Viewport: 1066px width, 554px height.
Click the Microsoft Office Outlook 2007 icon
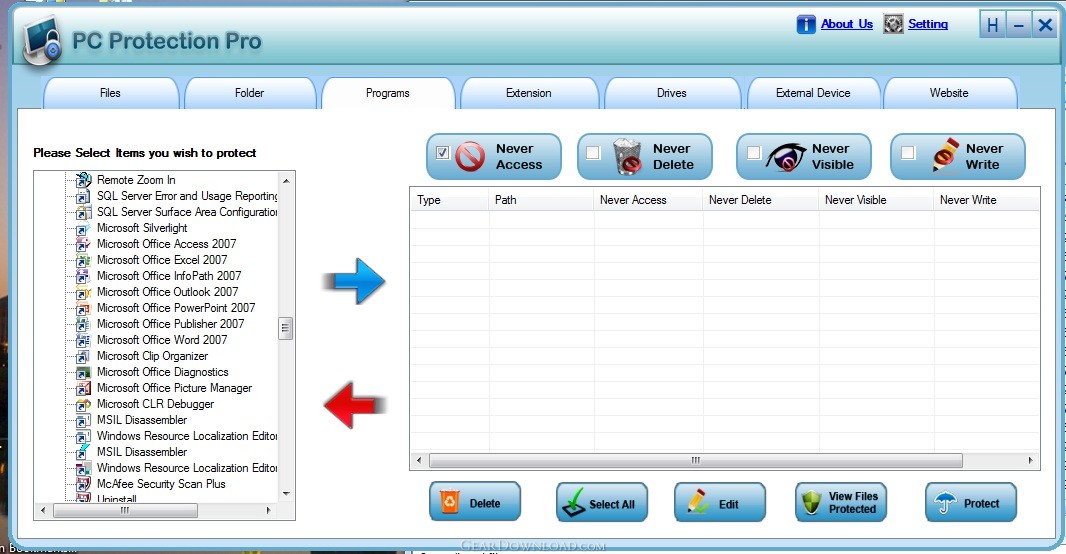pos(83,292)
